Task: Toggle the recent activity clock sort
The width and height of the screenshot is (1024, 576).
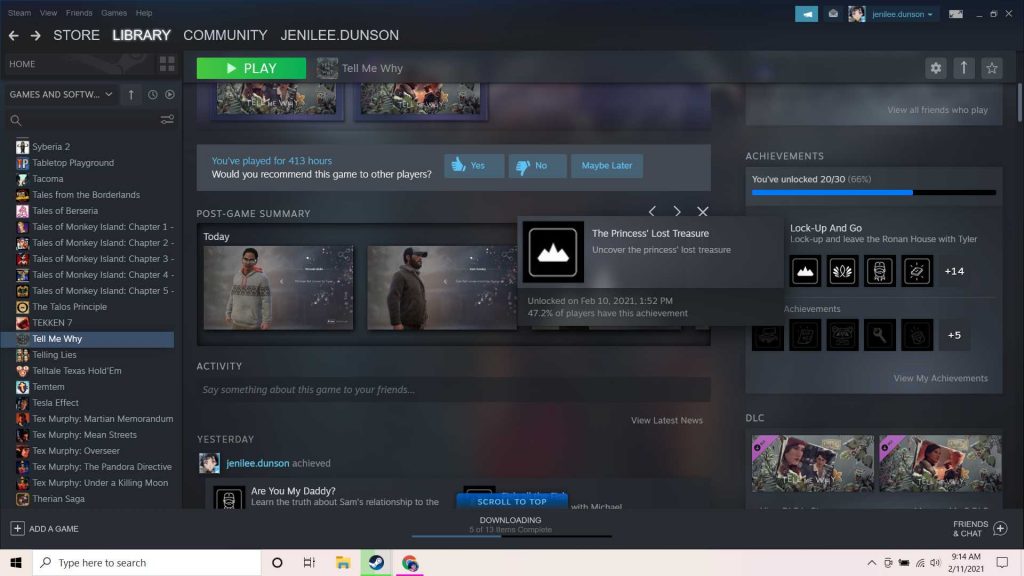Action: 153,95
